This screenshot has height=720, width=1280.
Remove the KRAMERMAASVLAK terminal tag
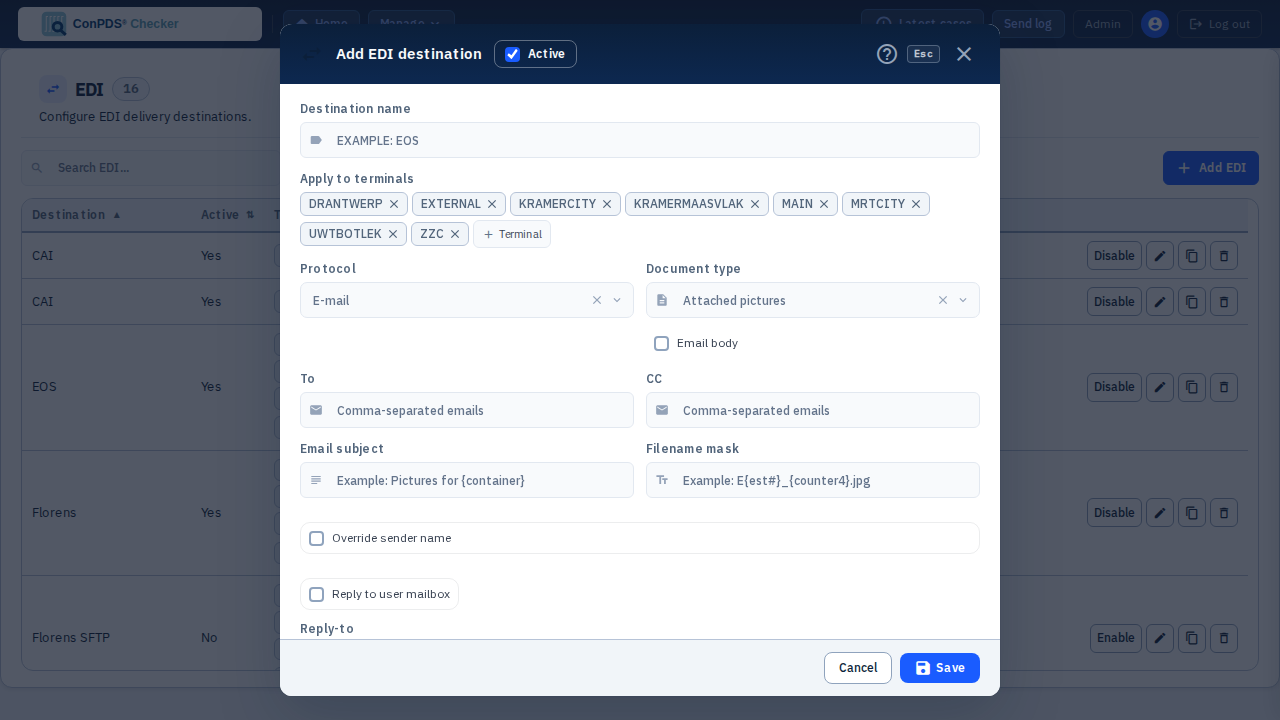pos(755,204)
